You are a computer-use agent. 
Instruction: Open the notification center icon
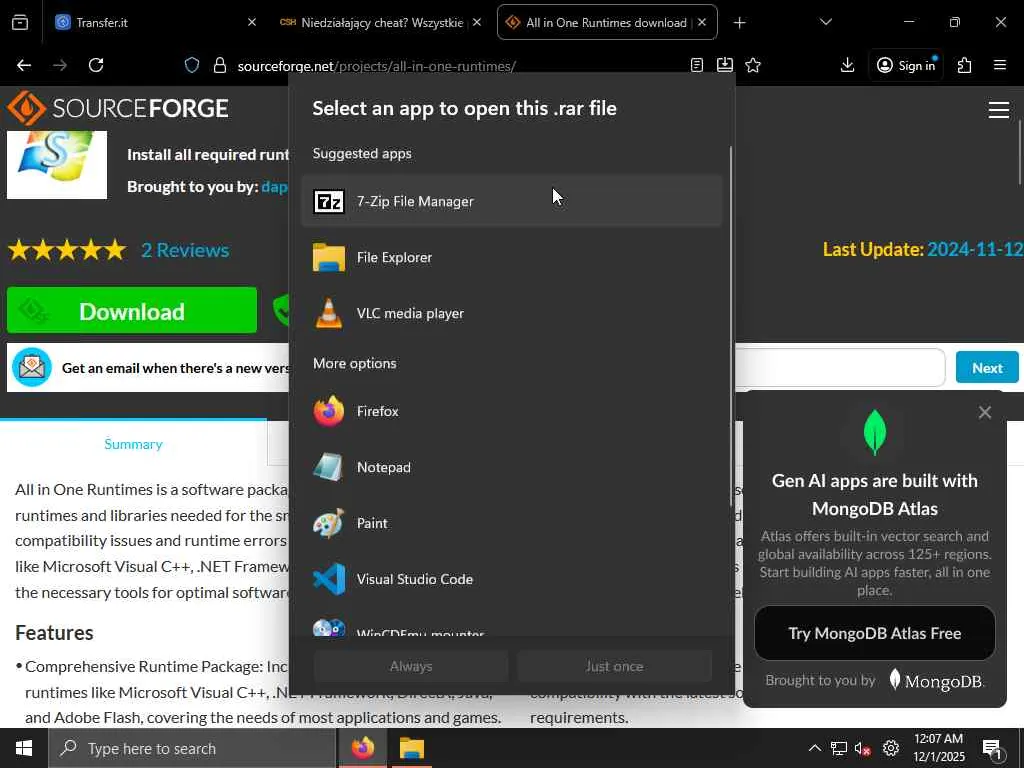[x=992, y=749]
